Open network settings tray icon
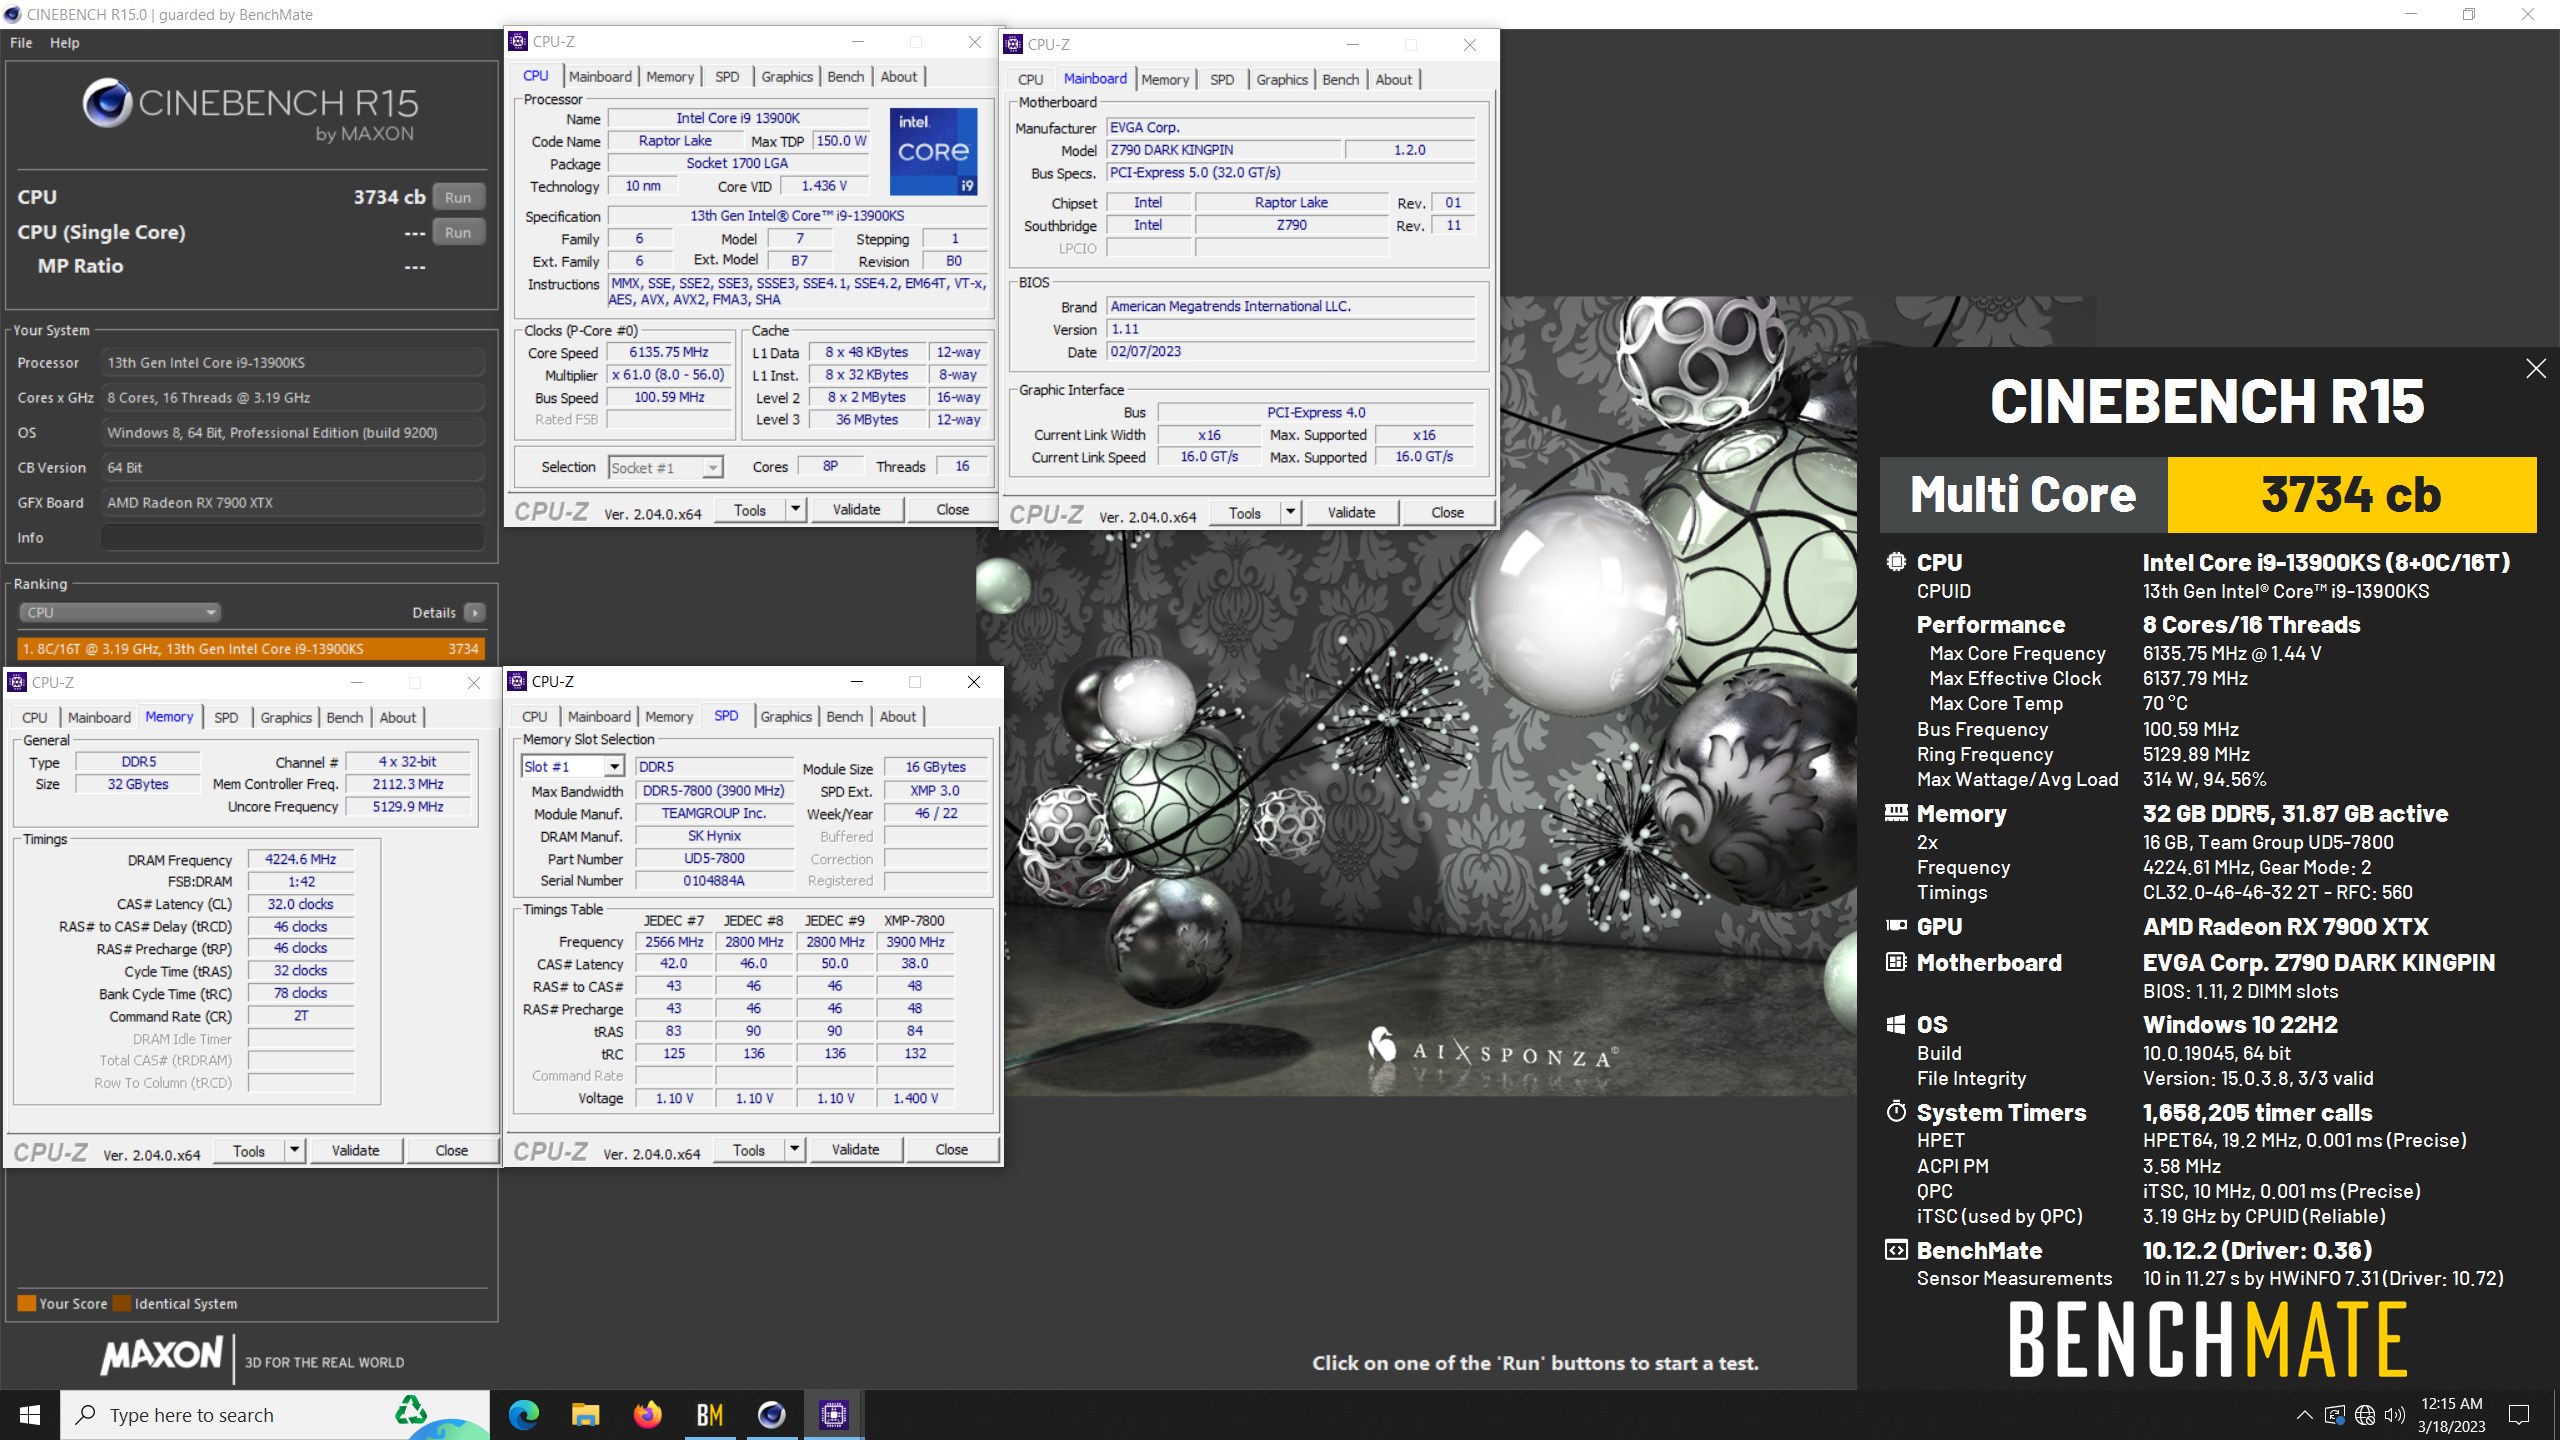Viewport: 2560px width, 1440px height. tap(2365, 1415)
